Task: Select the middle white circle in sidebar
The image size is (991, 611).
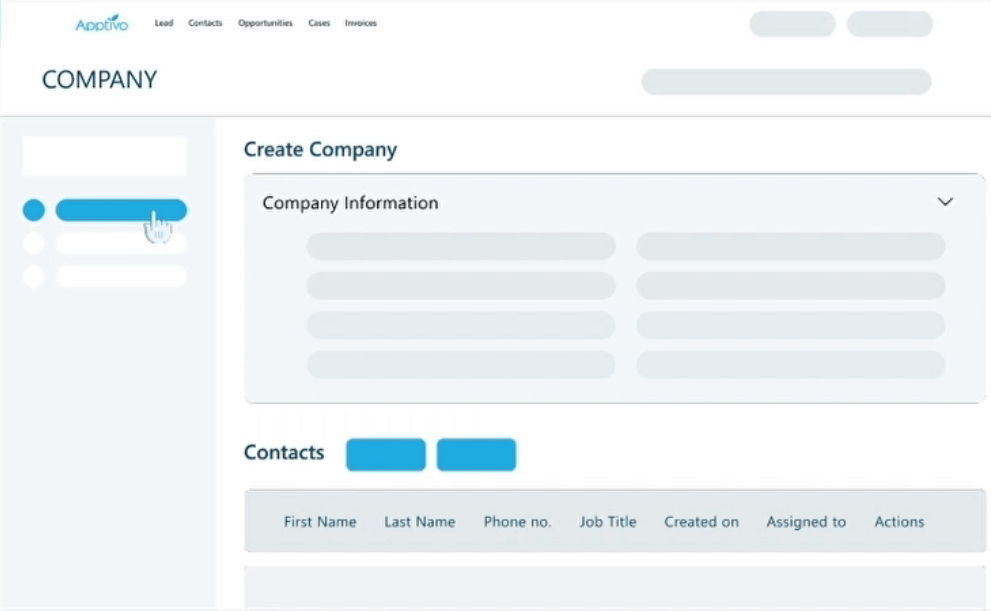Action: pyautogui.click(x=34, y=243)
